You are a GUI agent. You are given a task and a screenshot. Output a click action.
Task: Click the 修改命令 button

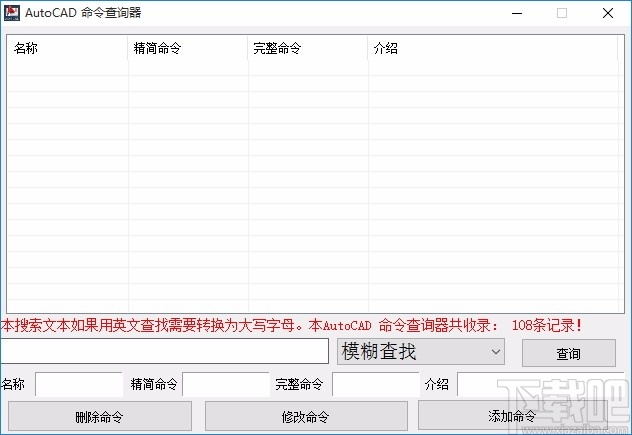(x=306, y=416)
